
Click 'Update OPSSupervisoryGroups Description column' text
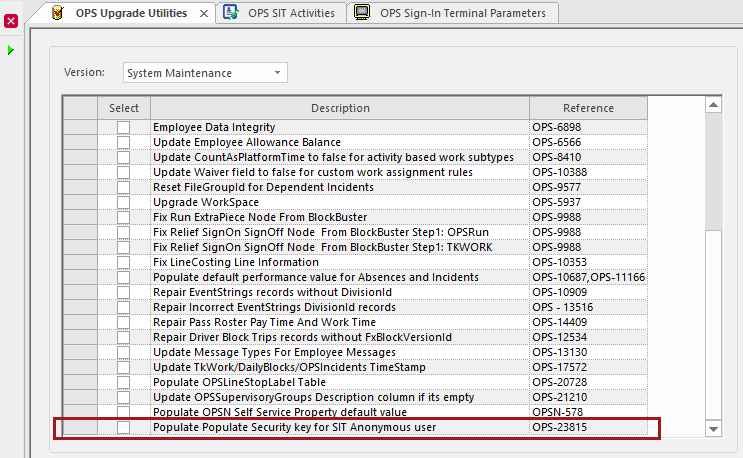point(313,397)
